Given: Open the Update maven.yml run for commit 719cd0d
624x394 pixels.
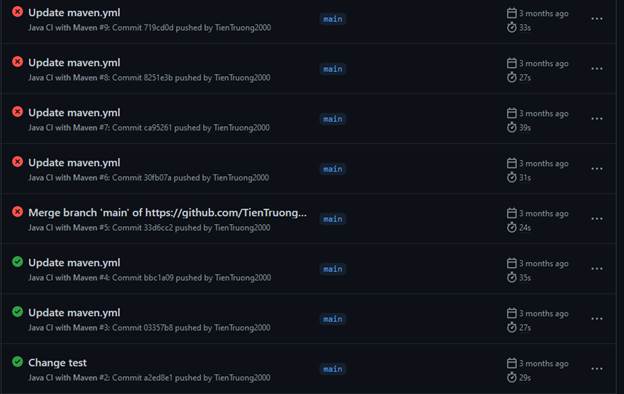Looking at the screenshot, I should point(74,13).
